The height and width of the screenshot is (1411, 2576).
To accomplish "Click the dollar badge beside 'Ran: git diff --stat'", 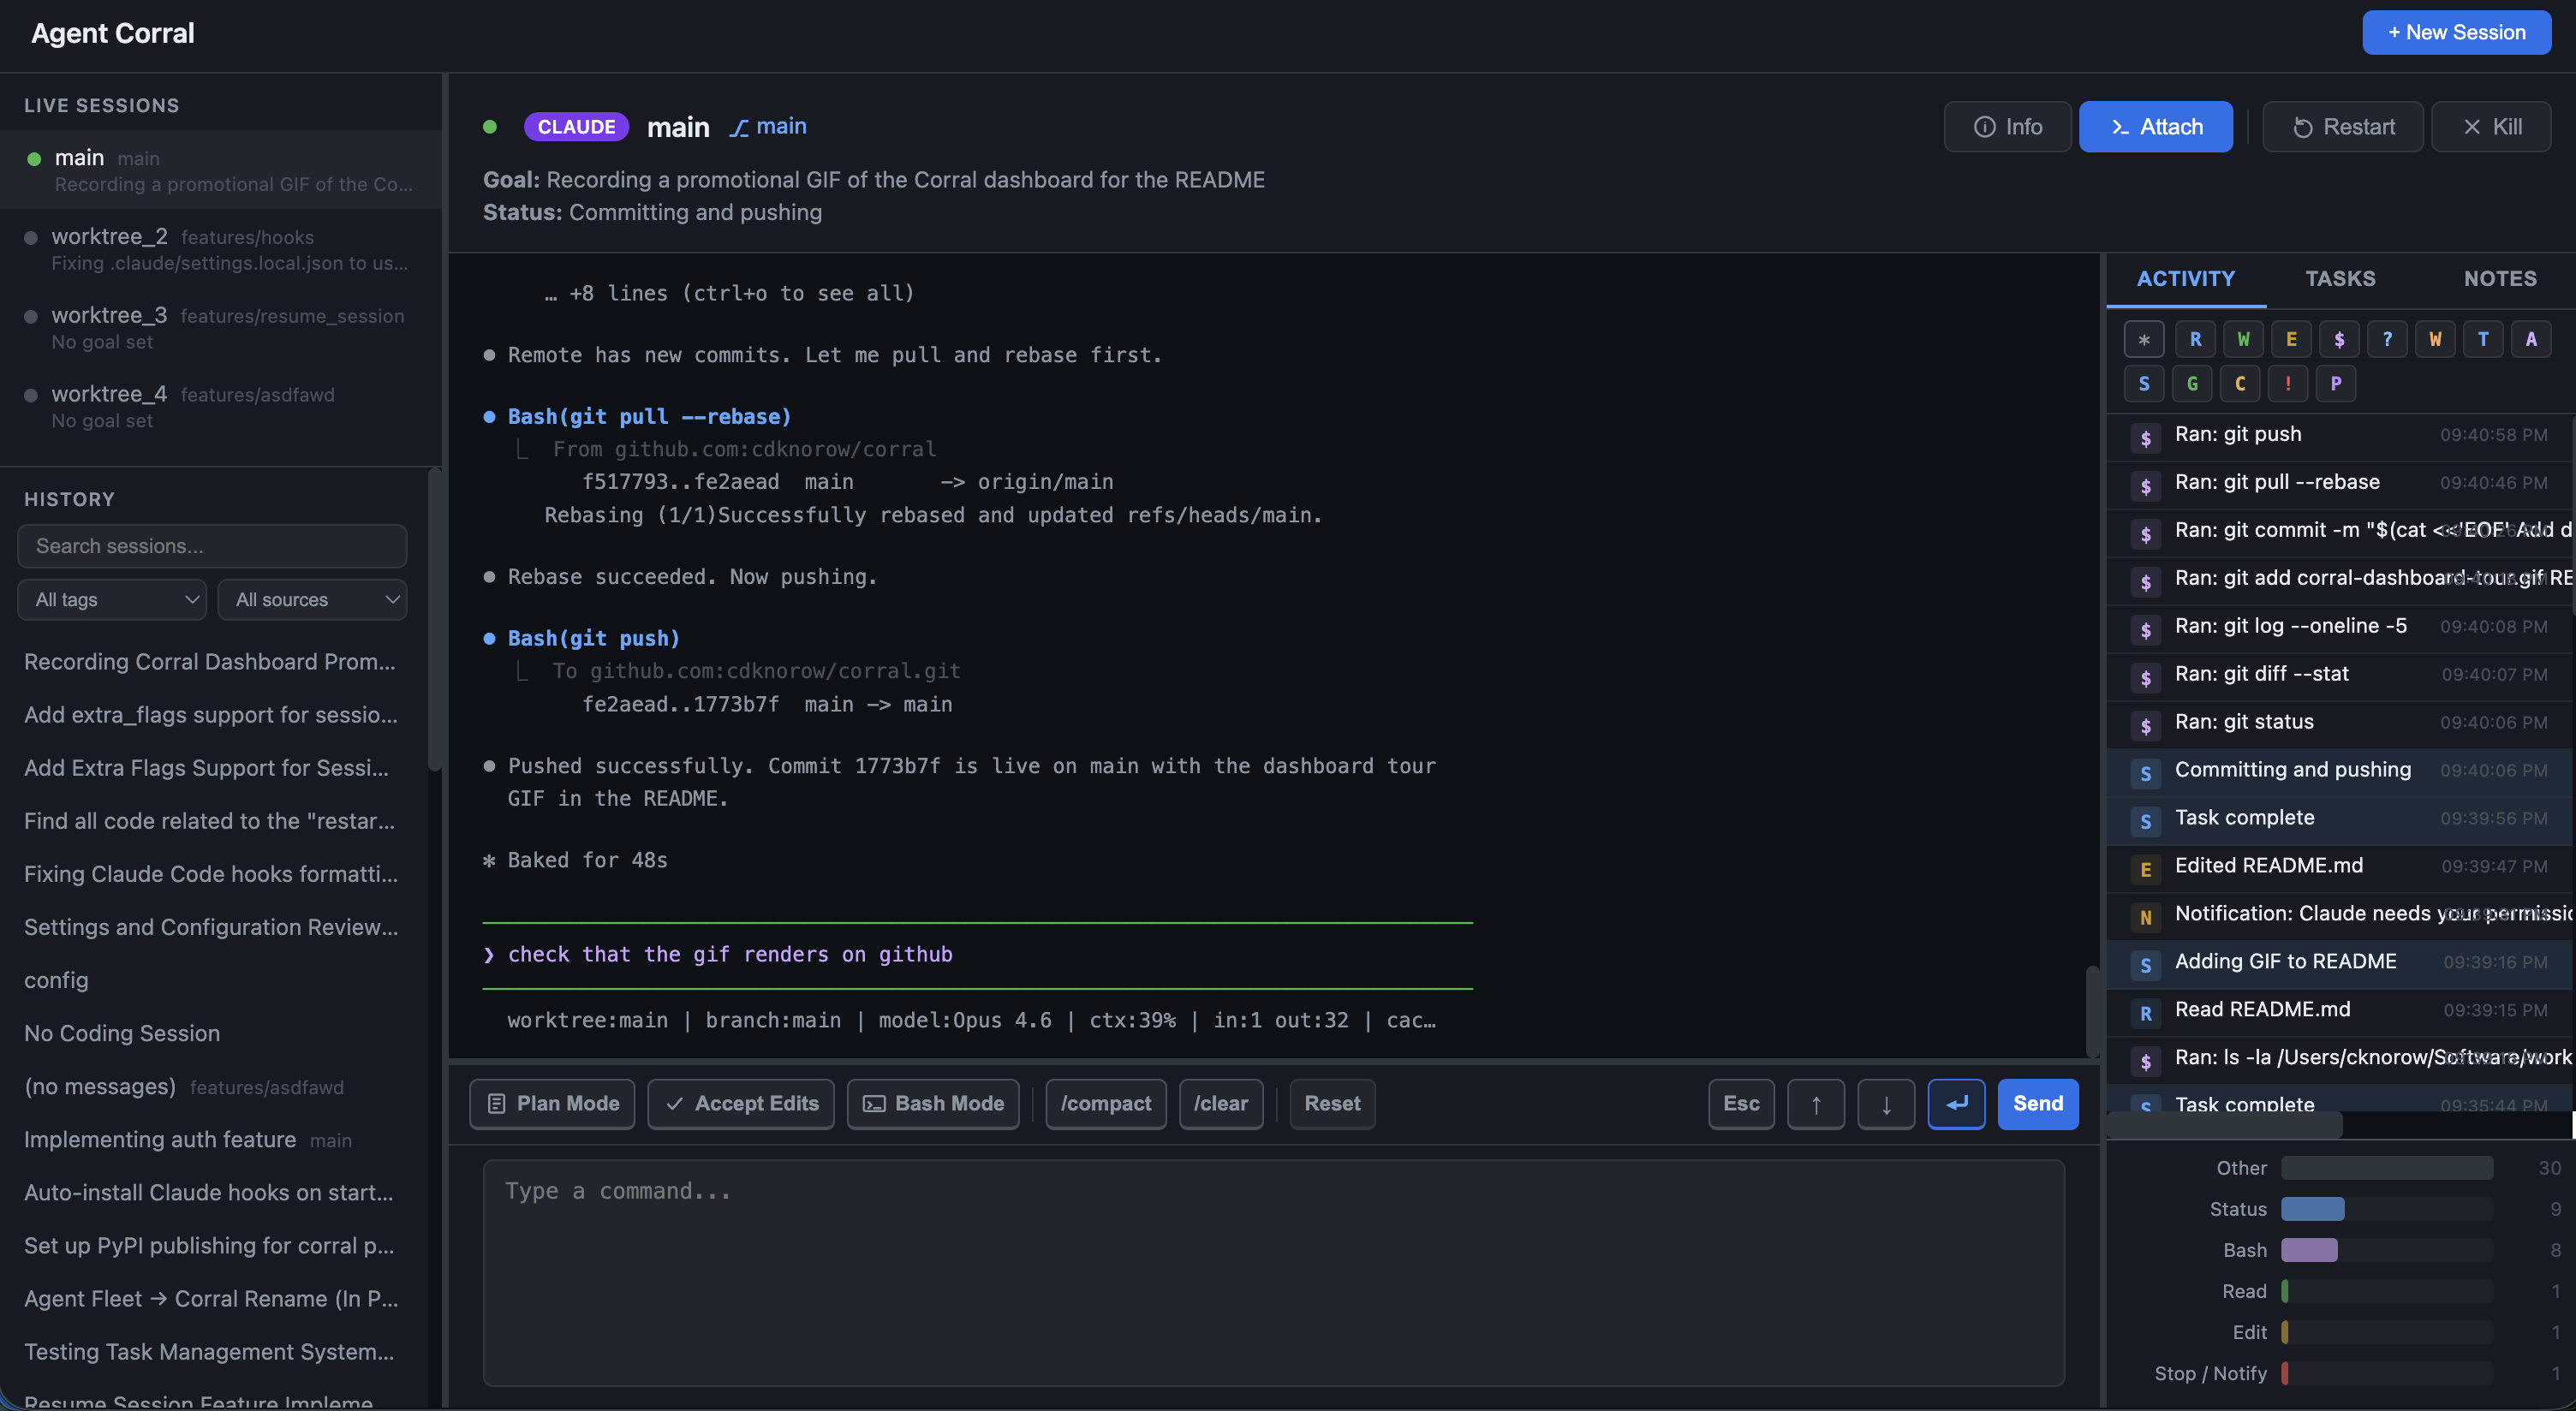I will click(x=2145, y=676).
